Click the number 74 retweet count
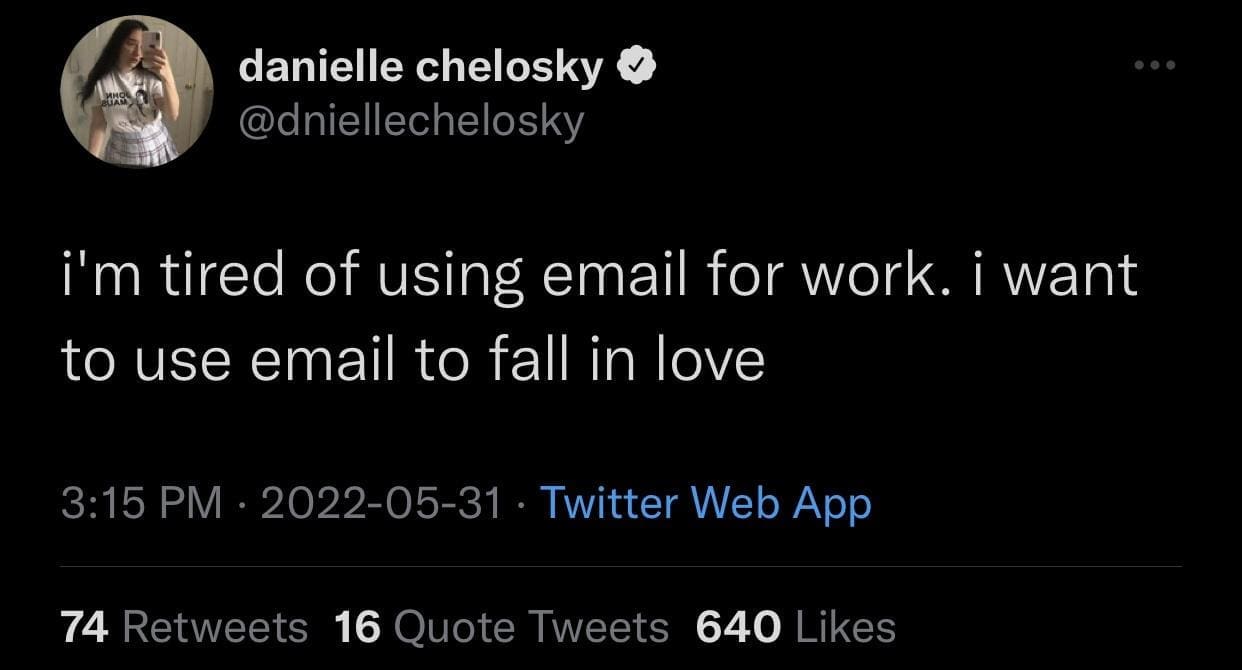The width and height of the screenshot is (1242, 670). pos(85,627)
